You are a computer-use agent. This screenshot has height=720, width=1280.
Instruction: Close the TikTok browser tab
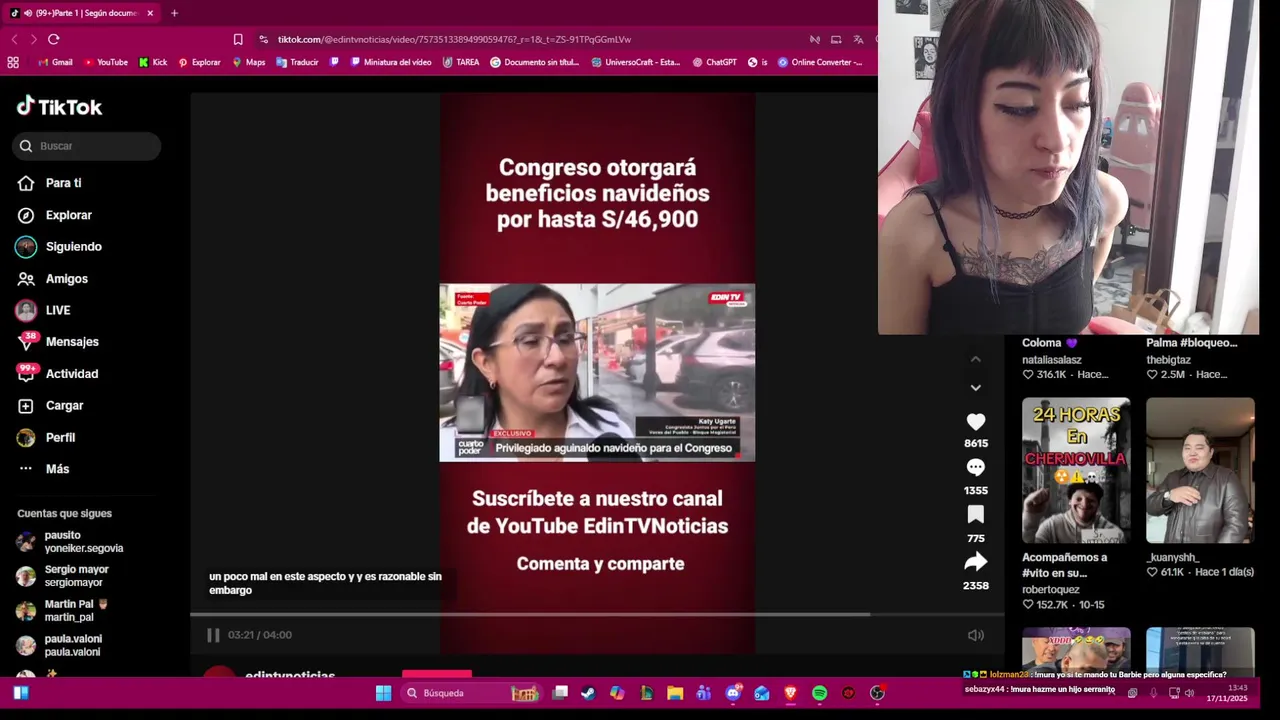click(150, 13)
